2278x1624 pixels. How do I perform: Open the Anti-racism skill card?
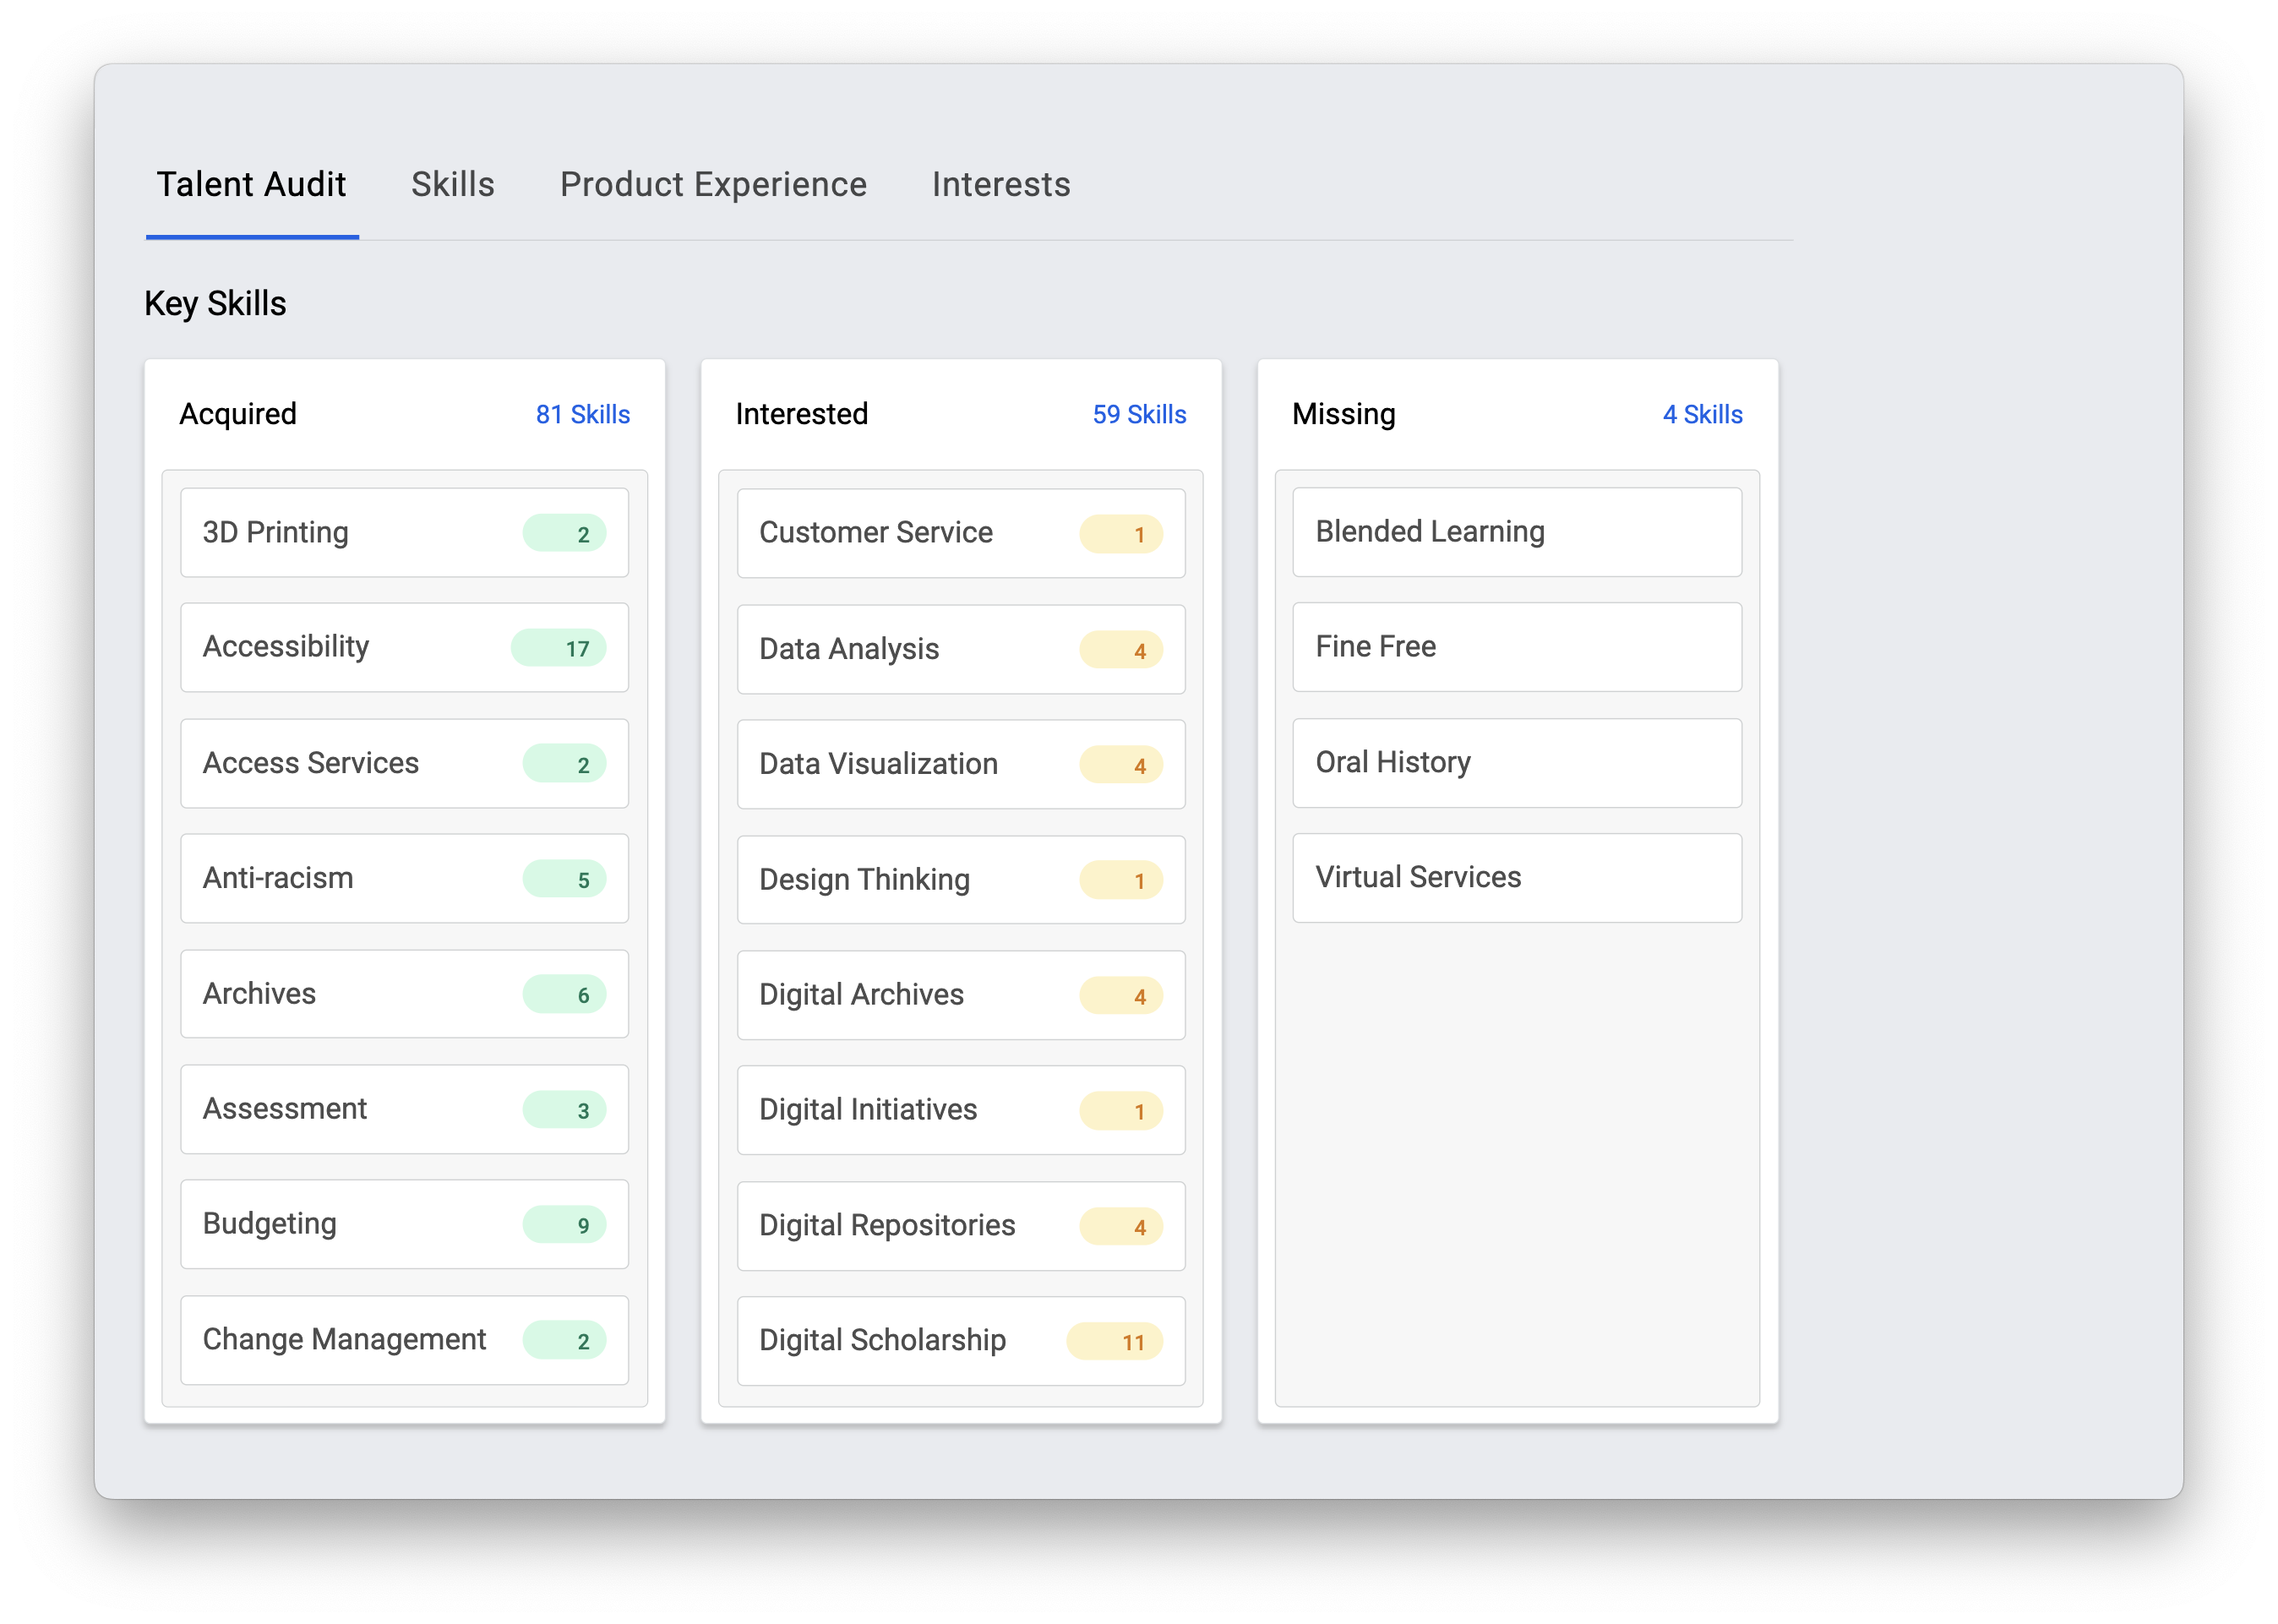pos(404,878)
